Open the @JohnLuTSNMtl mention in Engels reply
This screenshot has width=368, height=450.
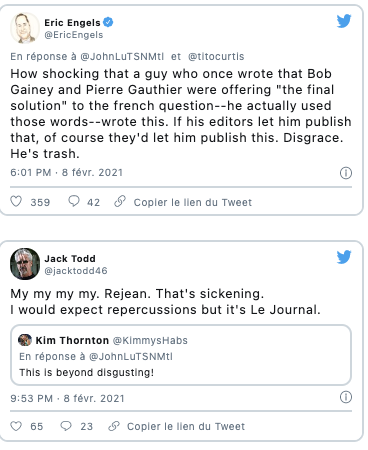[x=122, y=56]
